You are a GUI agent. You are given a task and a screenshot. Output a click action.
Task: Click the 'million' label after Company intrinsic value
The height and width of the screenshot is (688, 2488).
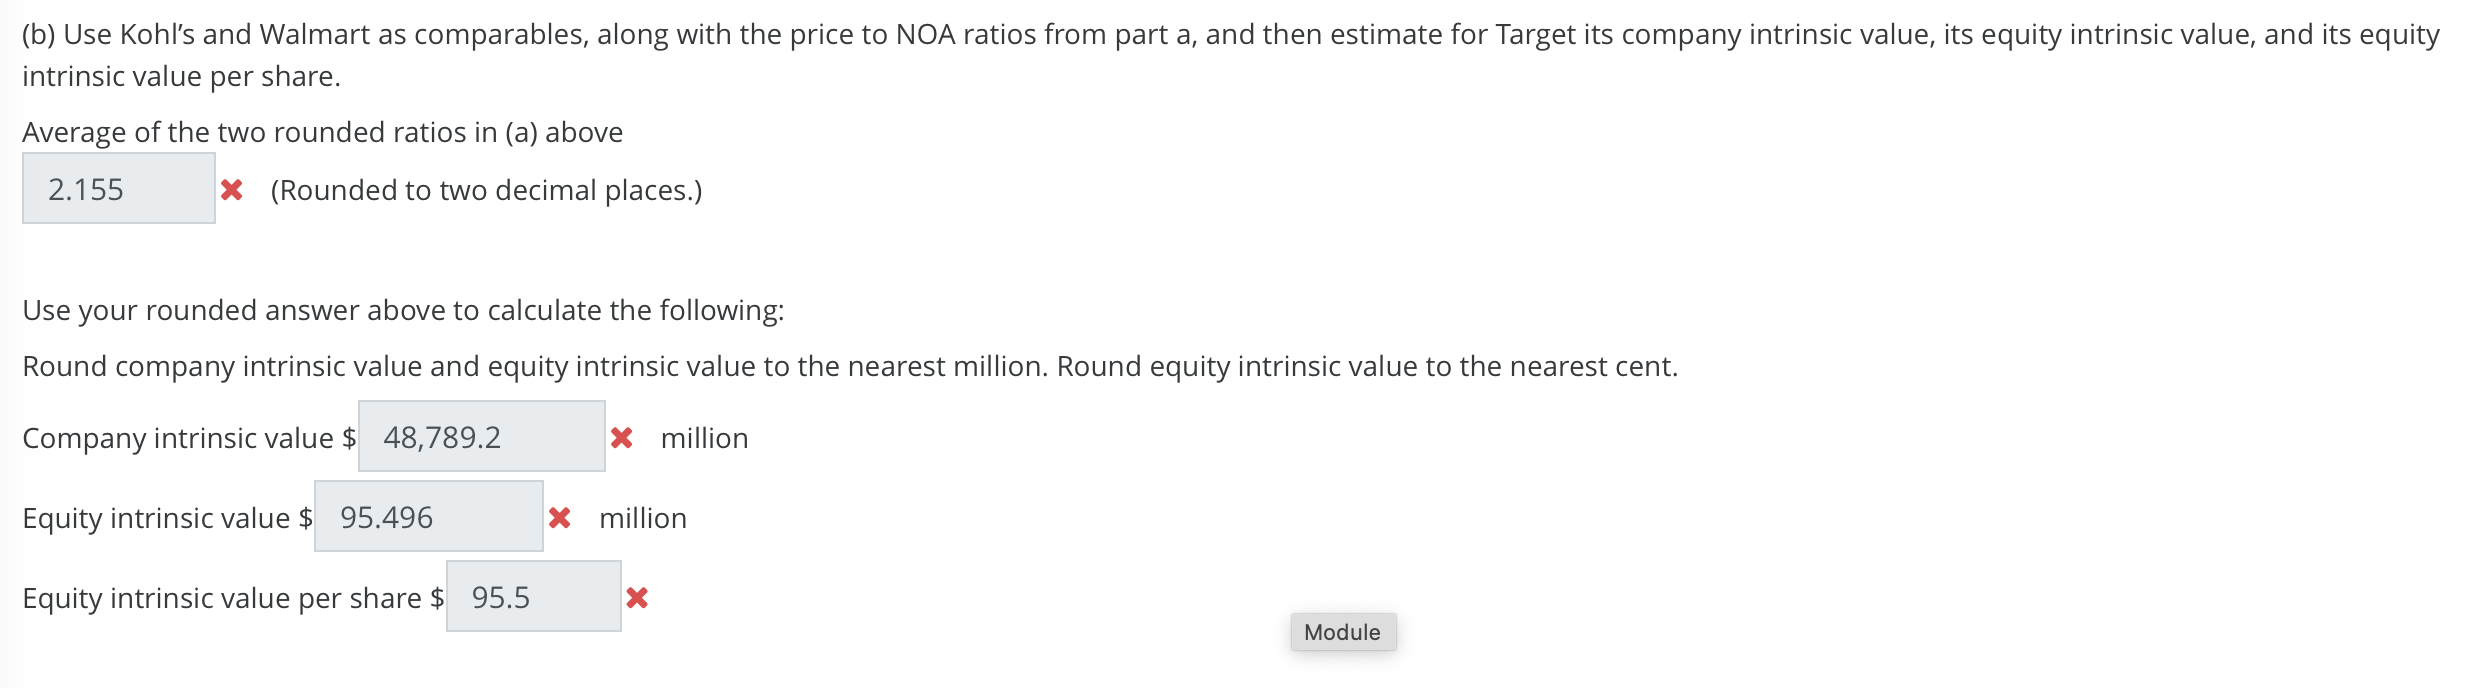[x=703, y=437]
